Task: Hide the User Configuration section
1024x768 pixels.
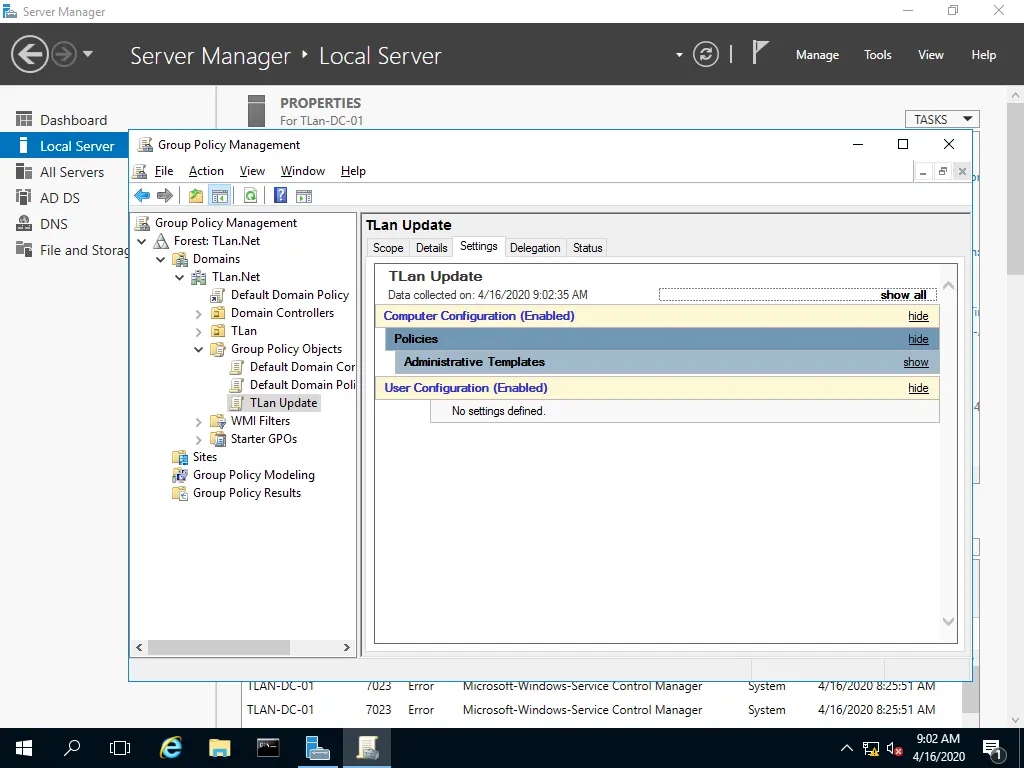Action: [x=918, y=388]
